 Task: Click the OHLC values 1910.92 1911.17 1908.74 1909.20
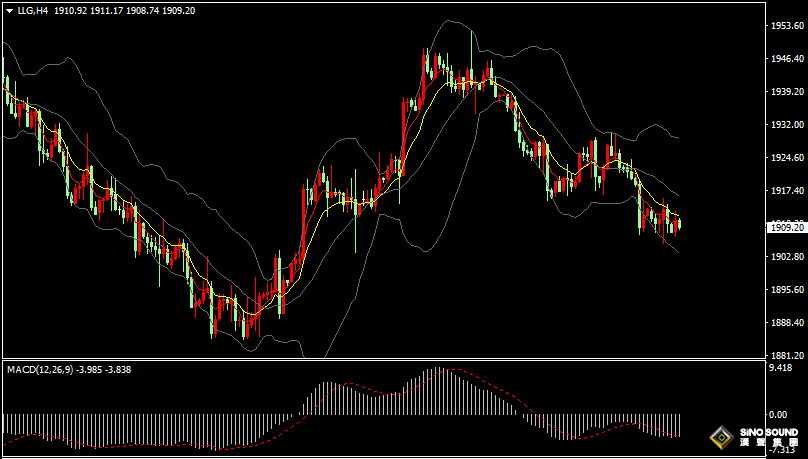pos(124,9)
